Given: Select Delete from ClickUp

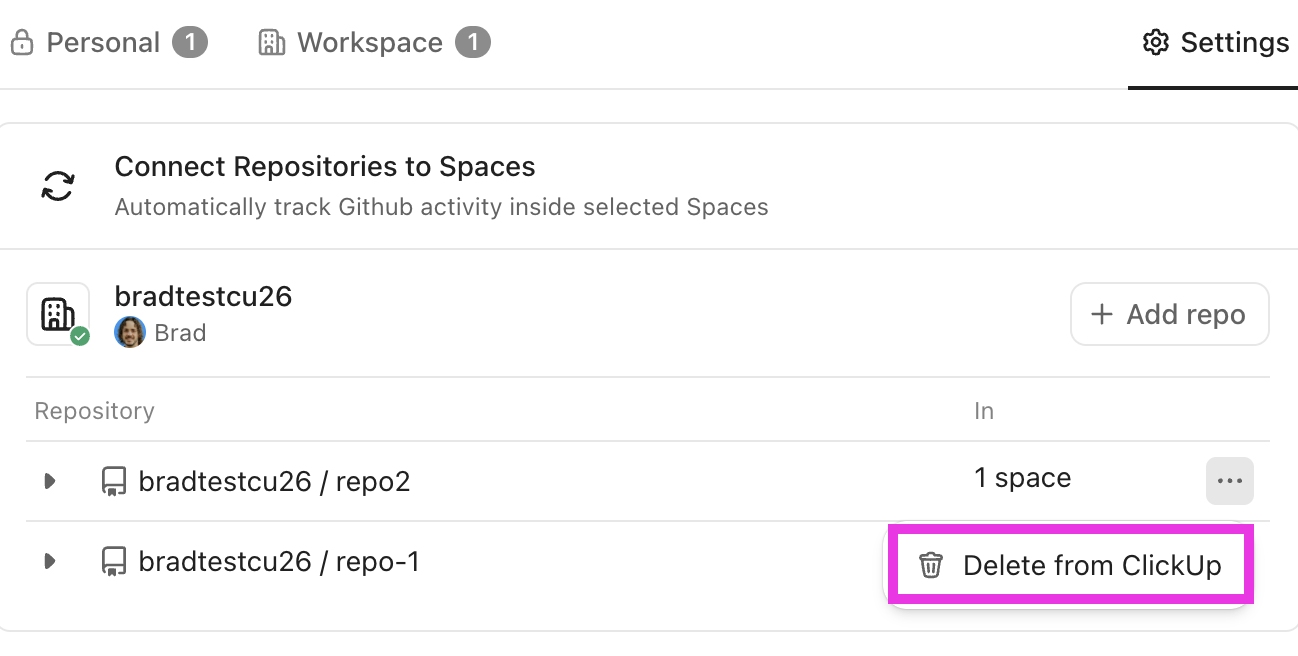Looking at the screenshot, I should [x=1093, y=565].
